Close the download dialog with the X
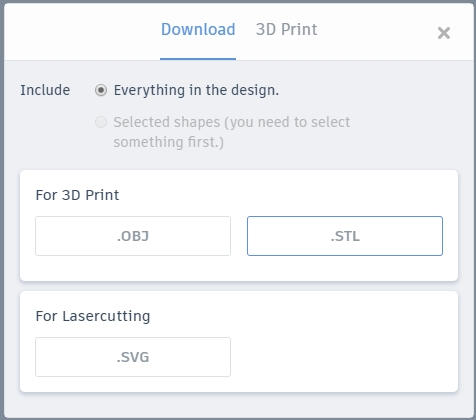The image size is (476, 420). click(444, 33)
